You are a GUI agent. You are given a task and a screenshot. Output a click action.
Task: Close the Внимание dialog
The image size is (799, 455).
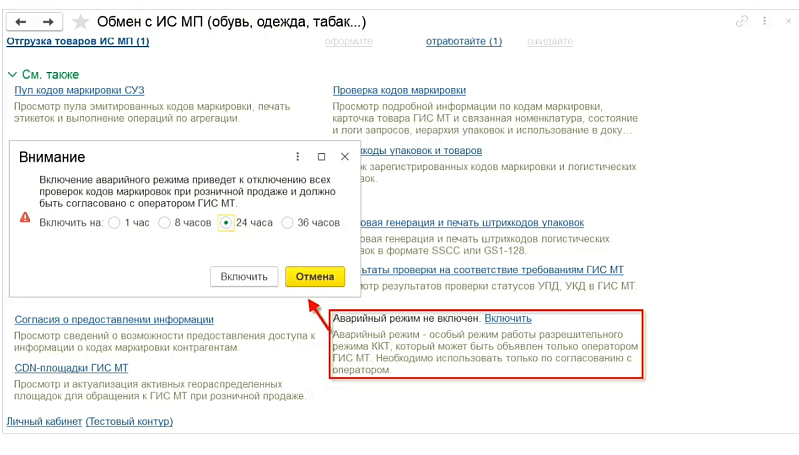[345, 156]
